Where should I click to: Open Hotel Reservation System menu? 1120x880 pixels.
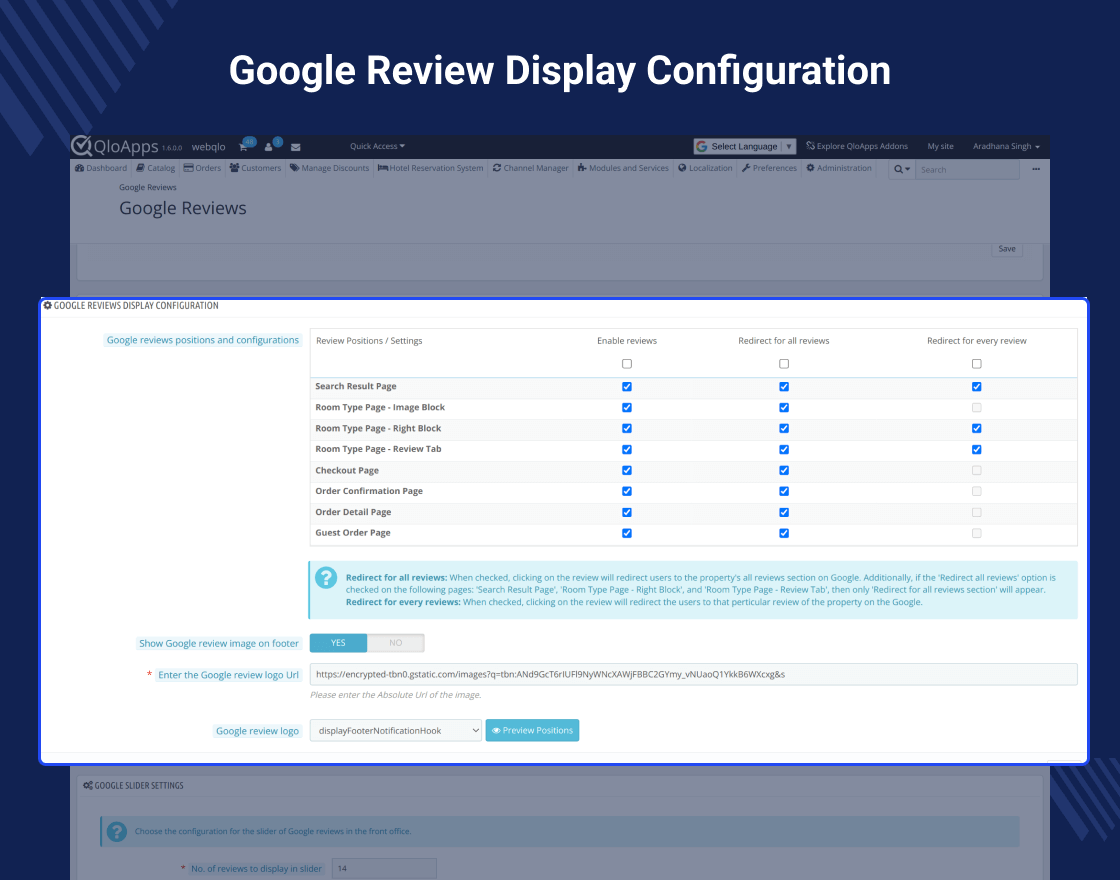click(x=430, y=168)
